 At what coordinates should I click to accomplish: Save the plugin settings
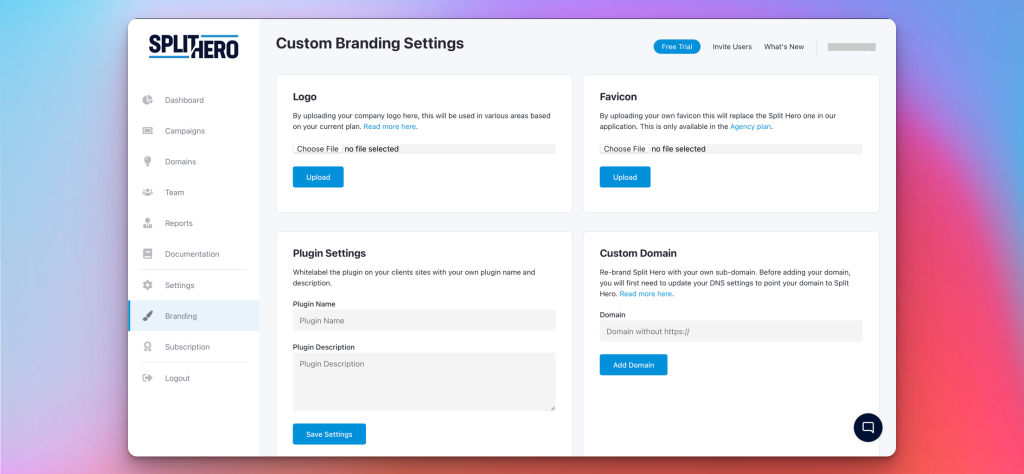[x=329, y=434]
